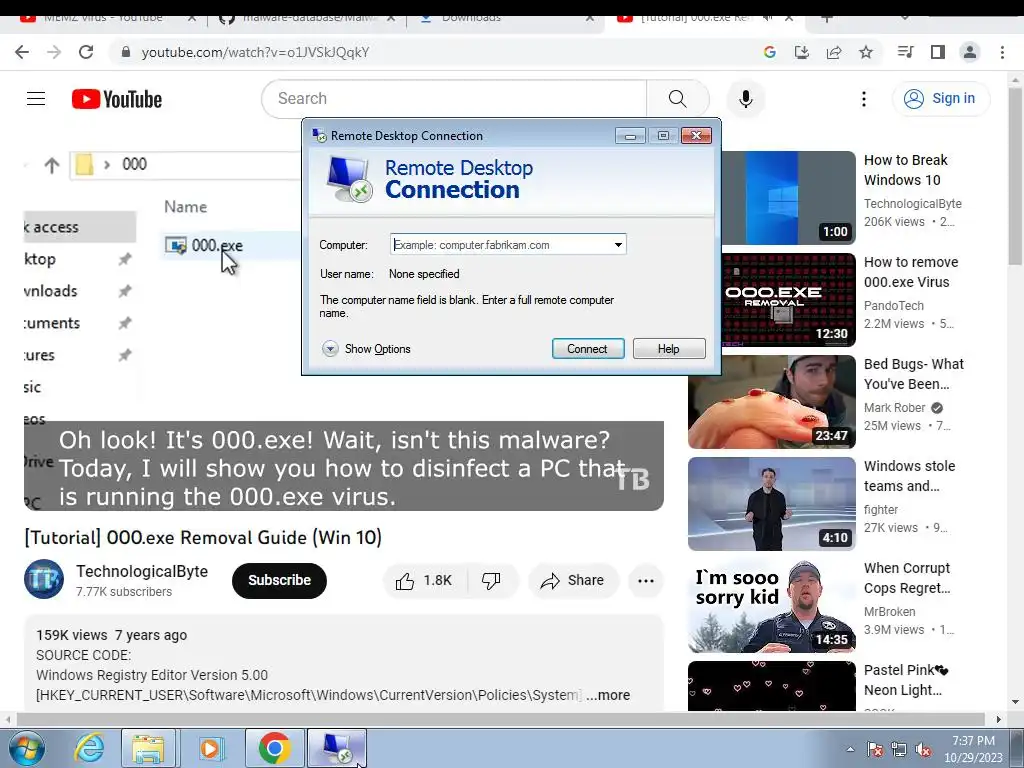The image size is (1024, 768).
Task: Open Computer name dropdown arrow
Action: click(x=618, y=245)
